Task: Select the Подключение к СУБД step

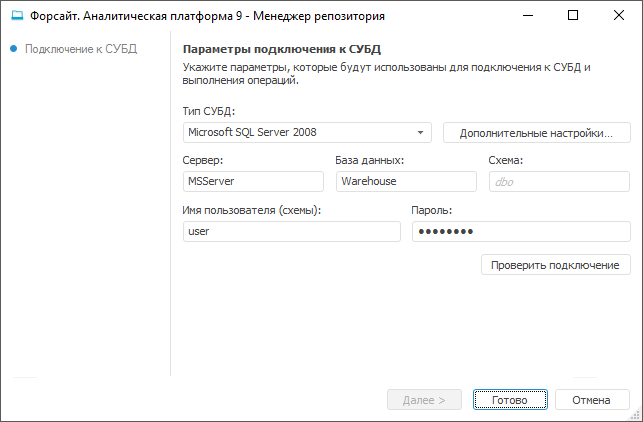Action: click(x=81, y=48)
